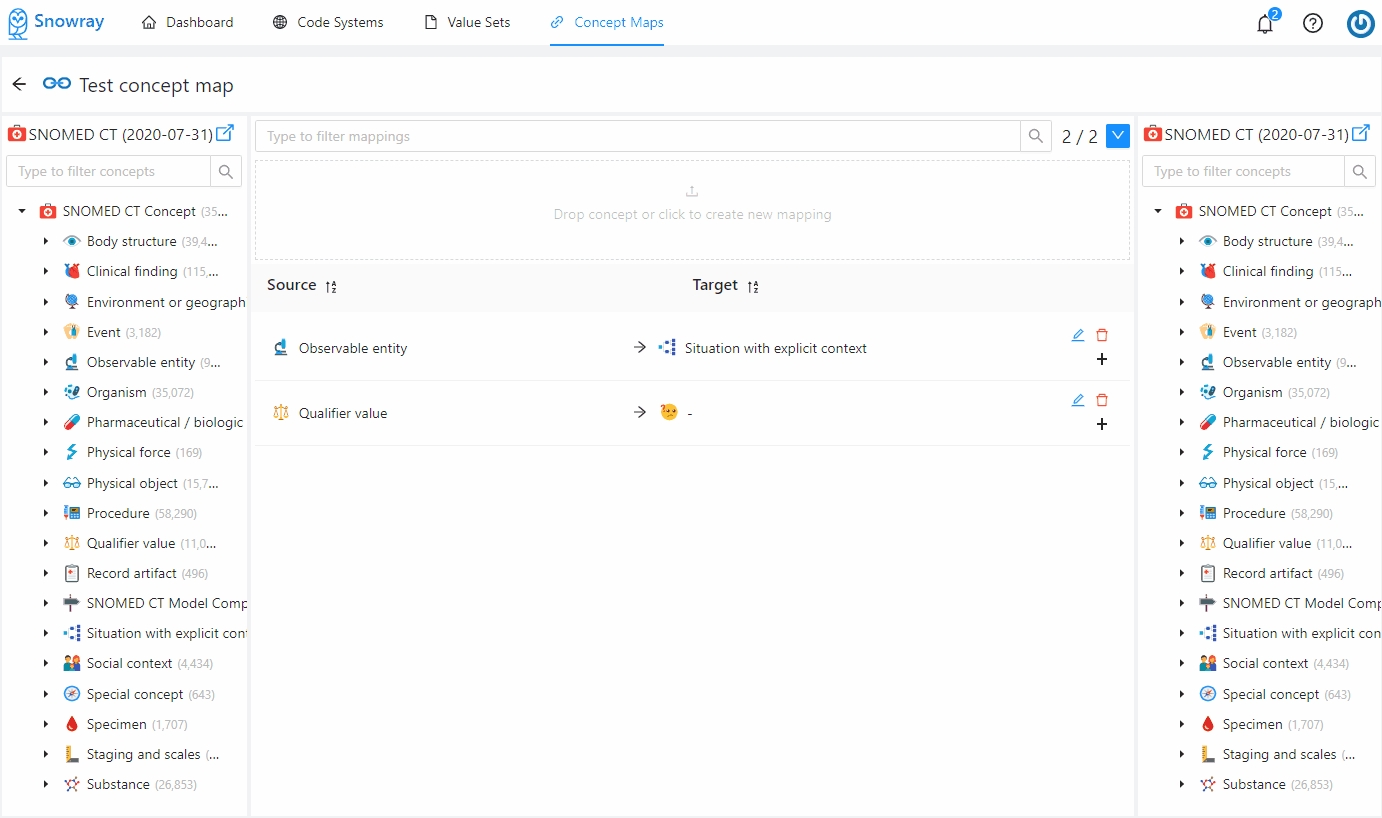
Task: Go to the Value Sets tab
Action: (467, 22)
